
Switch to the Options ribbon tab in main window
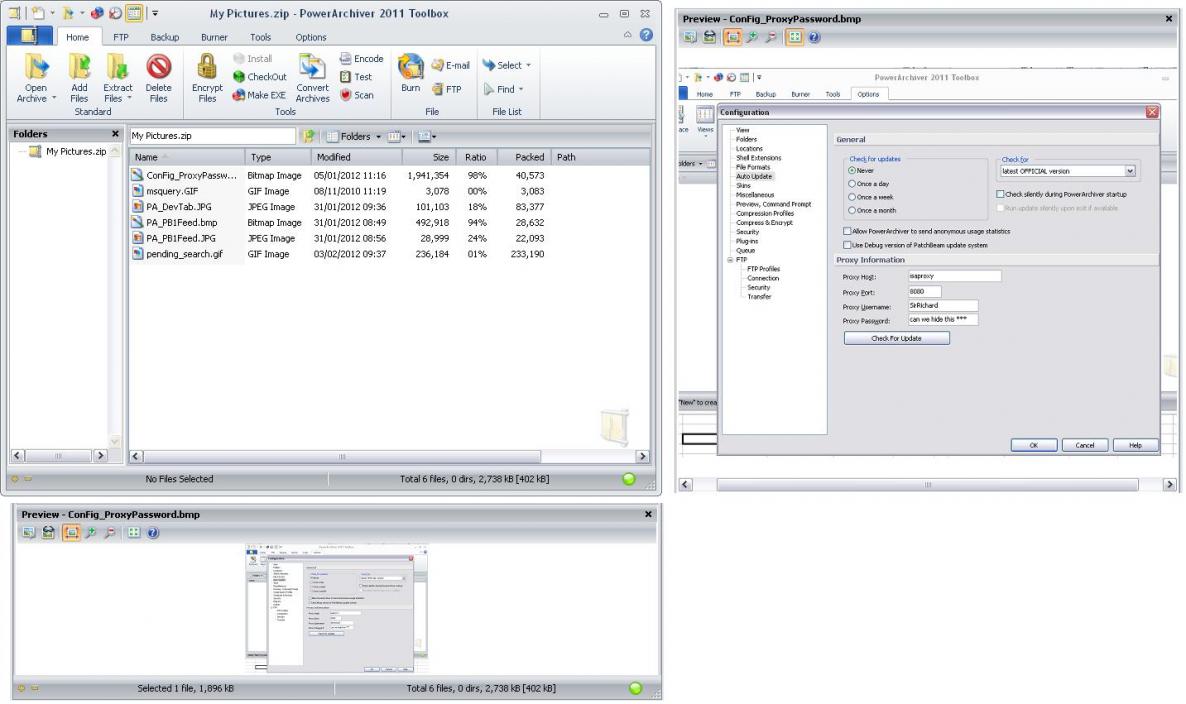click(x=311, y=37)
